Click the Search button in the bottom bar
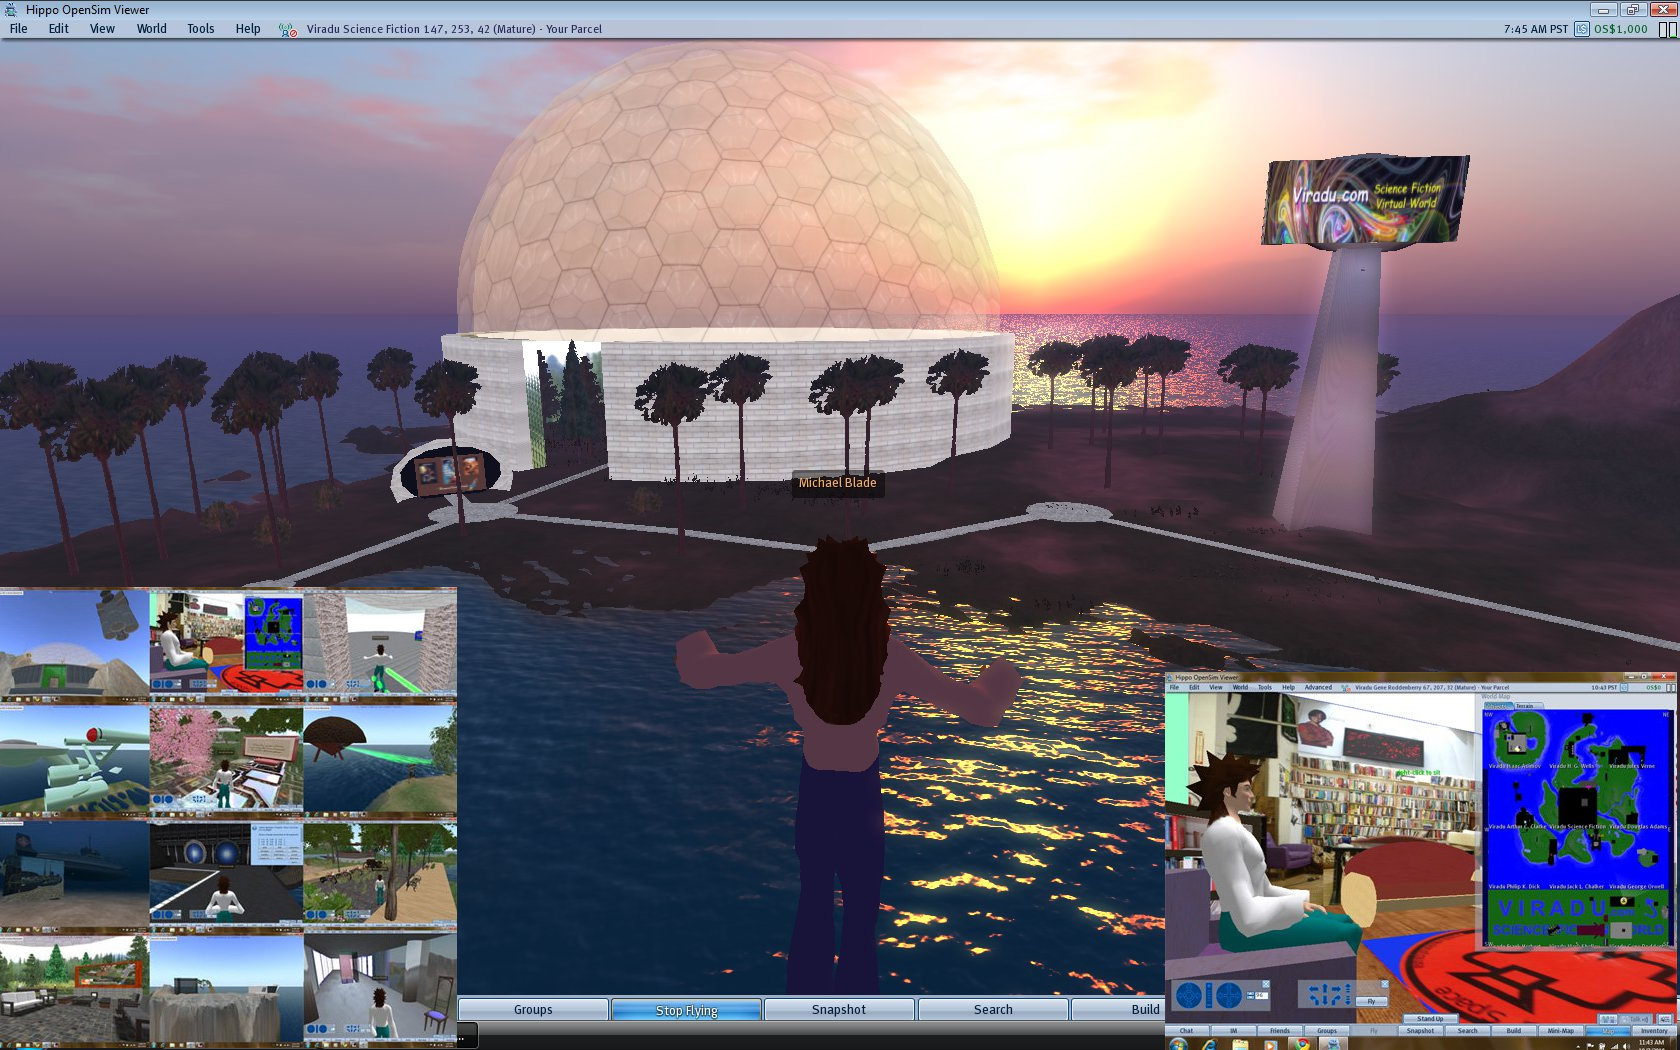Image resolution: width=1680 pixels, height=1050 pixels. point(992,1010)
